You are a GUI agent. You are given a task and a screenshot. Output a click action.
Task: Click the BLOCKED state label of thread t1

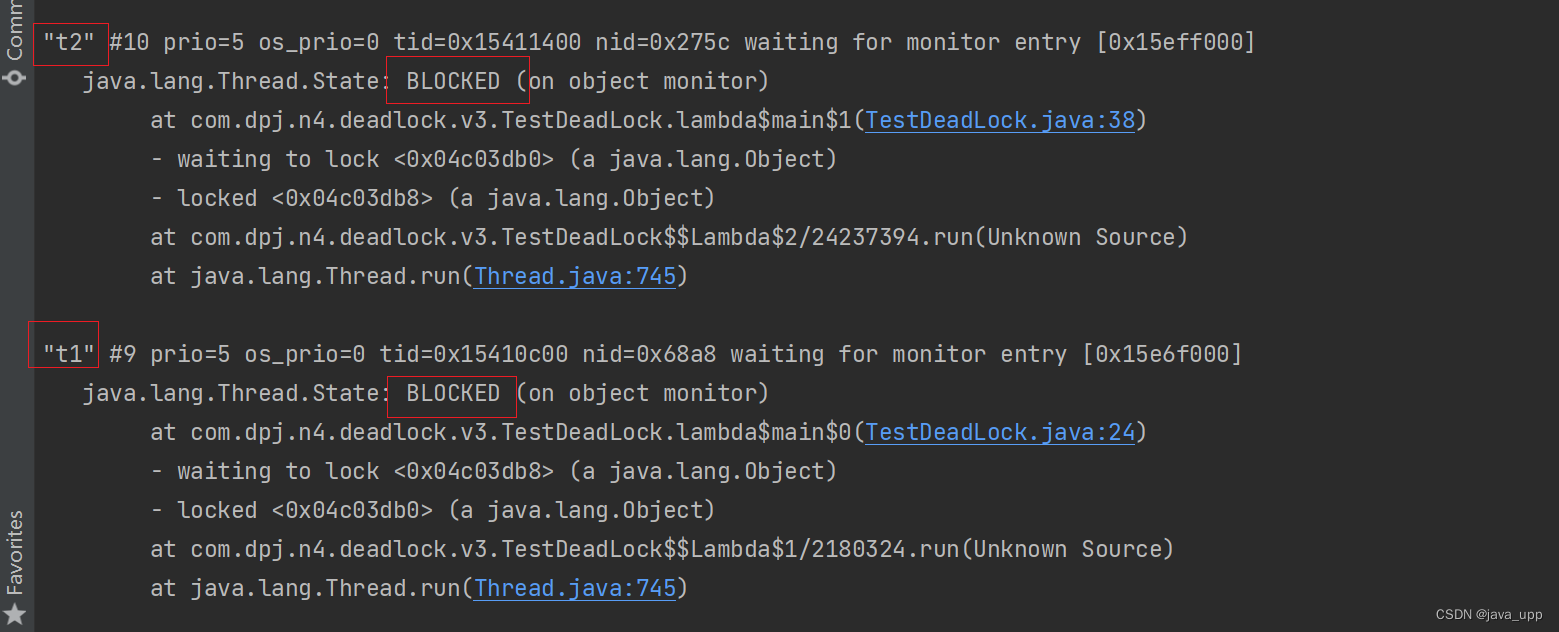[452, 393]
